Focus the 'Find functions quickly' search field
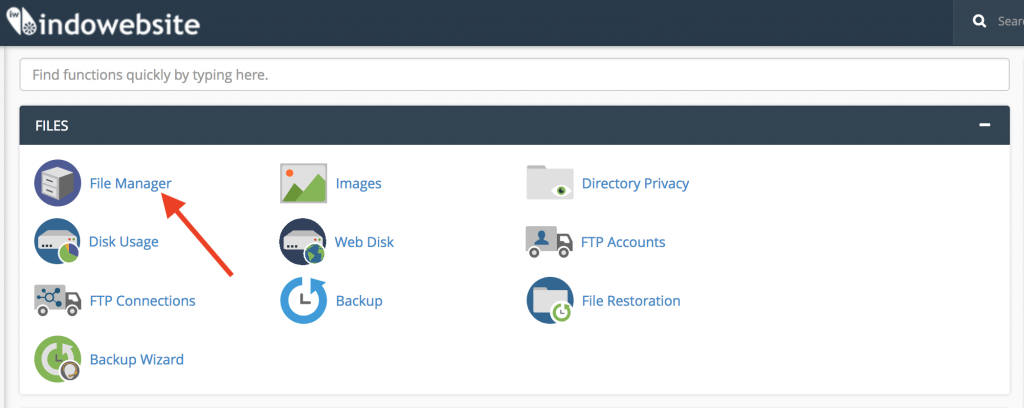 tap(515, 75)
